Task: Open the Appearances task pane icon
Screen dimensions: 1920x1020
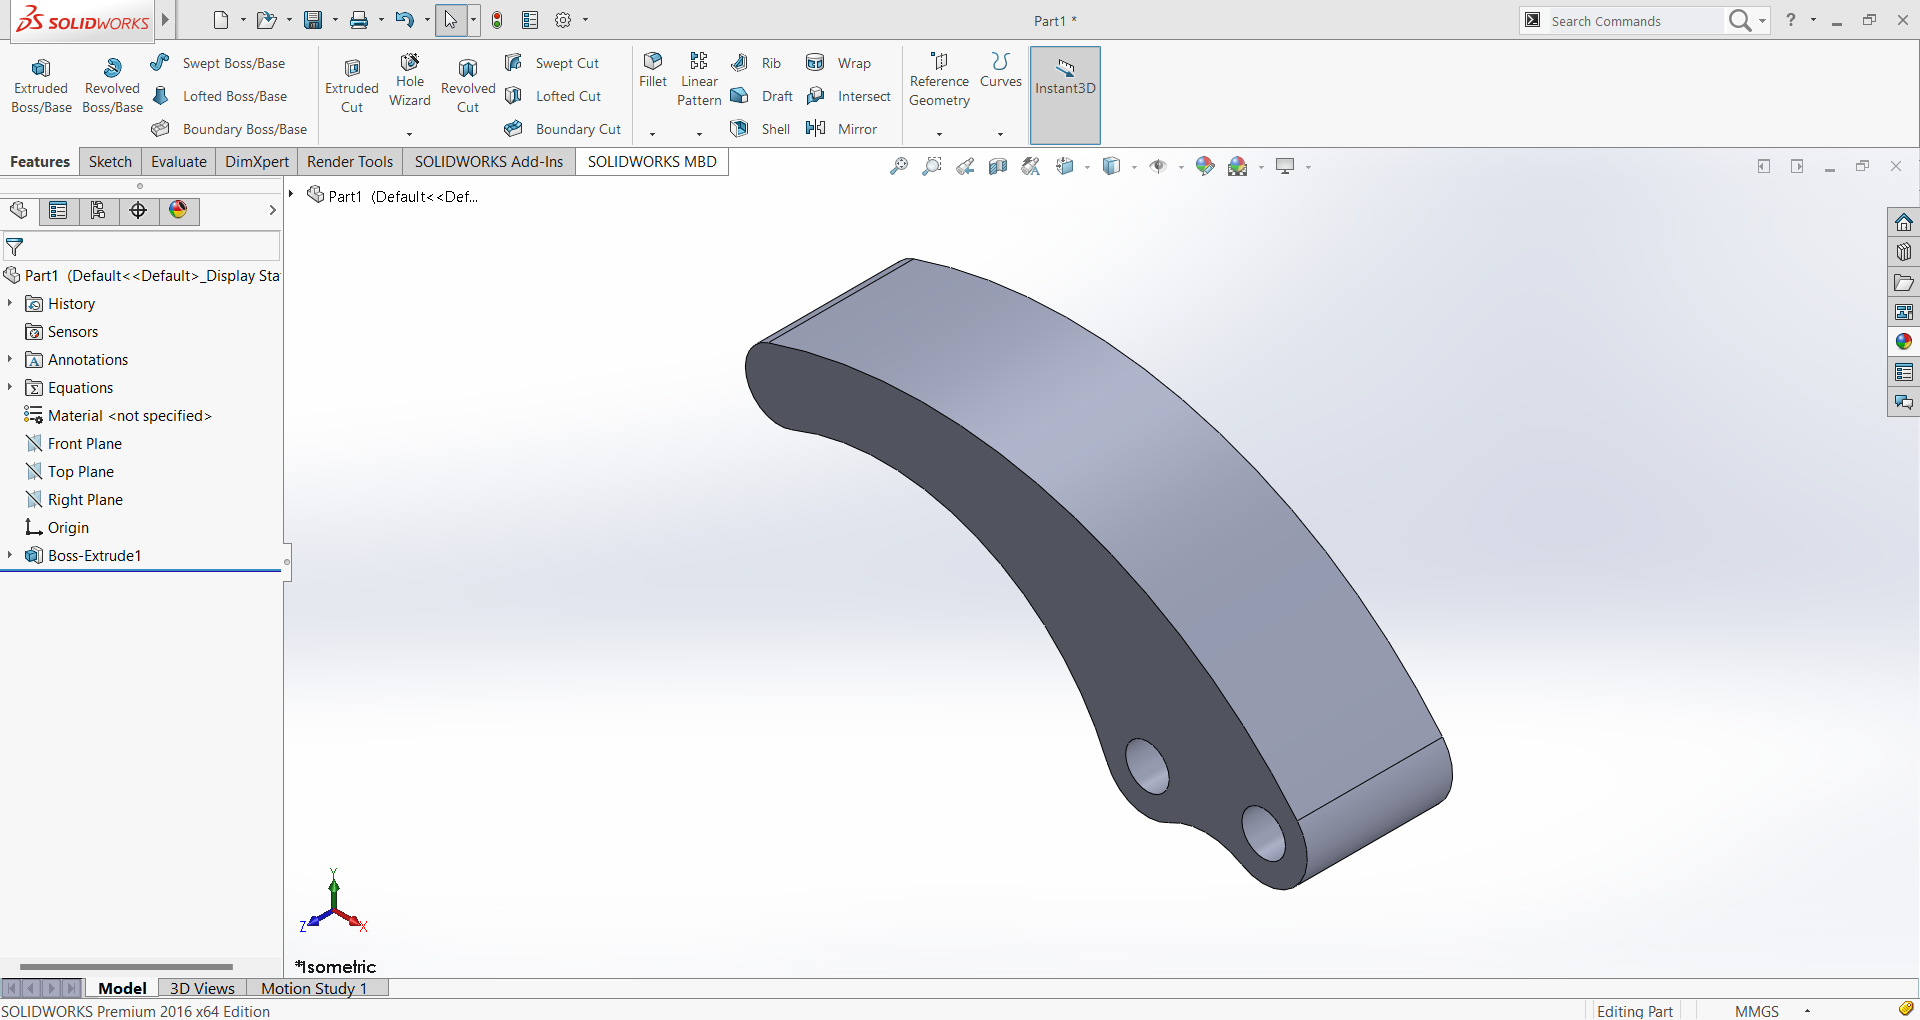Action: pos(1904,342)
